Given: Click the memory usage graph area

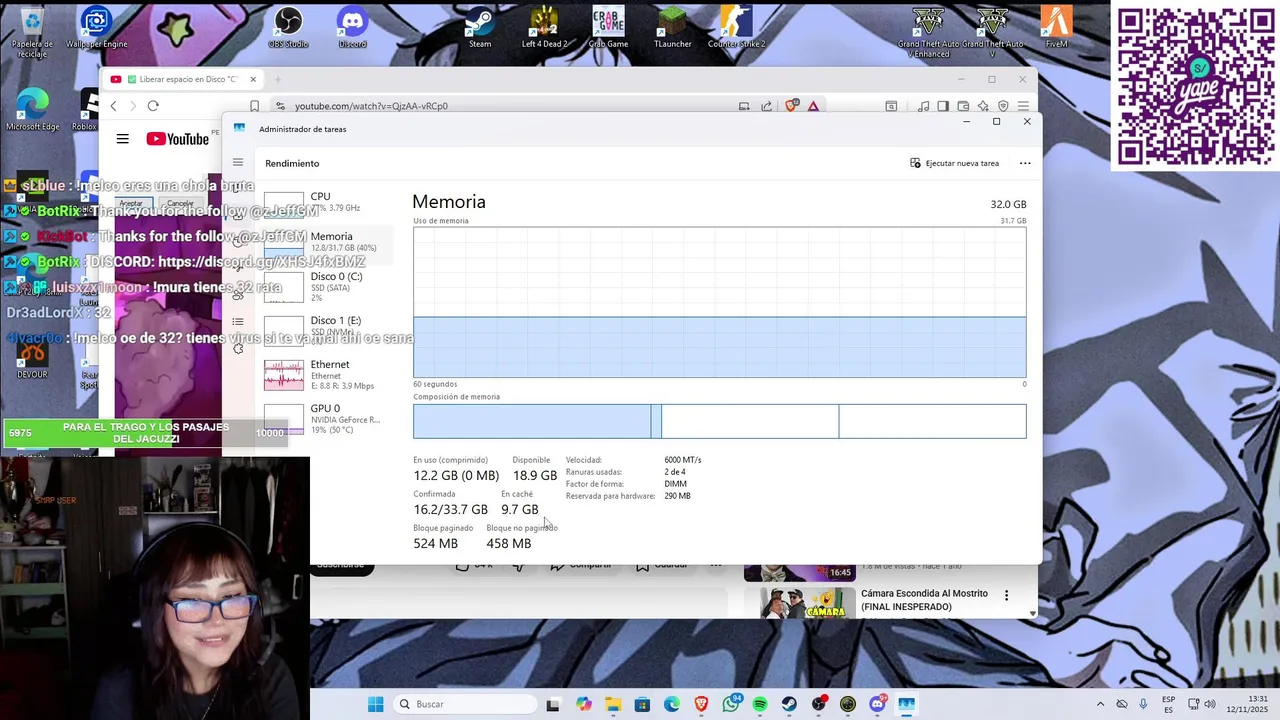Looking at the screenshot, I should click(719, 302).
